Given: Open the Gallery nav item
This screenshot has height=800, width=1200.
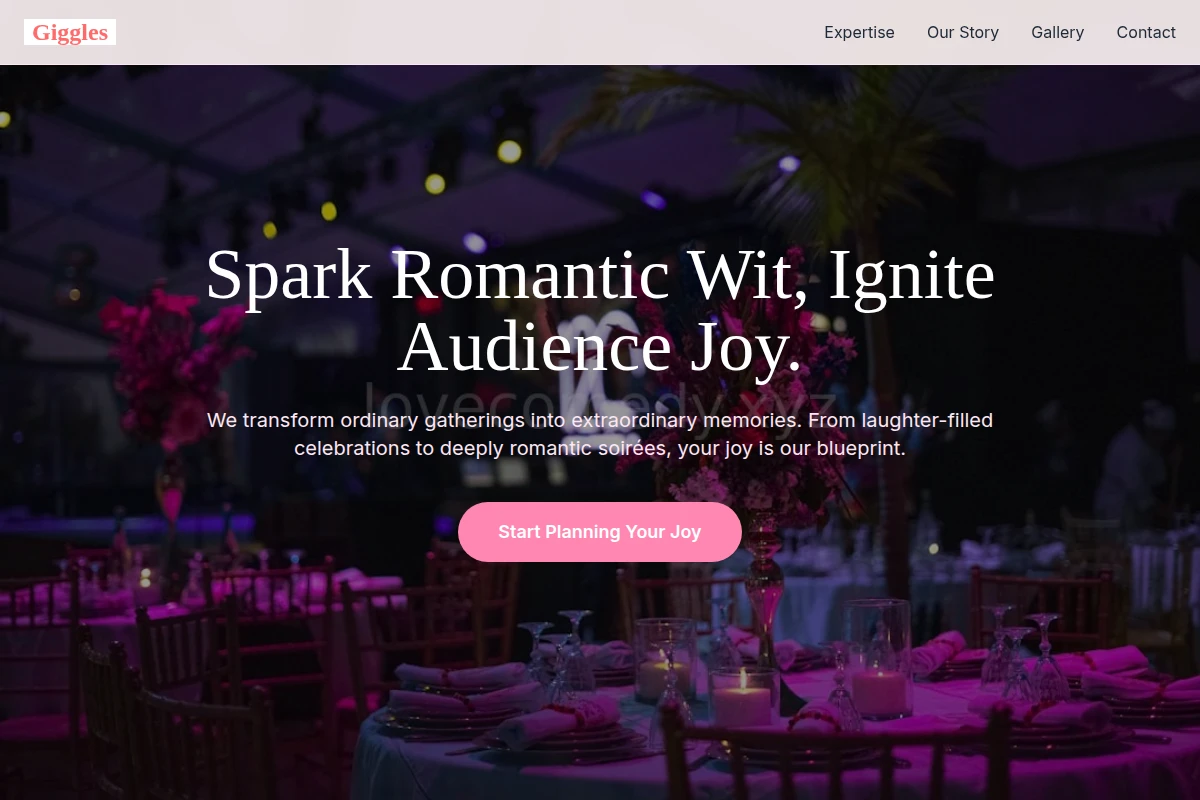Looking at the screenshot, I should pyautogui.click(x=1058, y=32).
